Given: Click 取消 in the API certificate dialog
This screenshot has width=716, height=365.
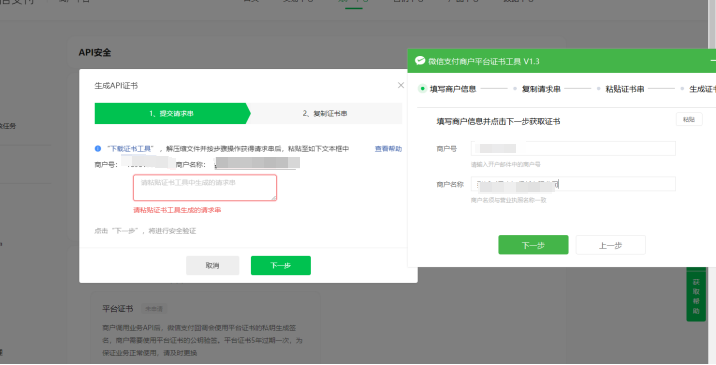Looking at the screenshot, I should click(212, 265).
